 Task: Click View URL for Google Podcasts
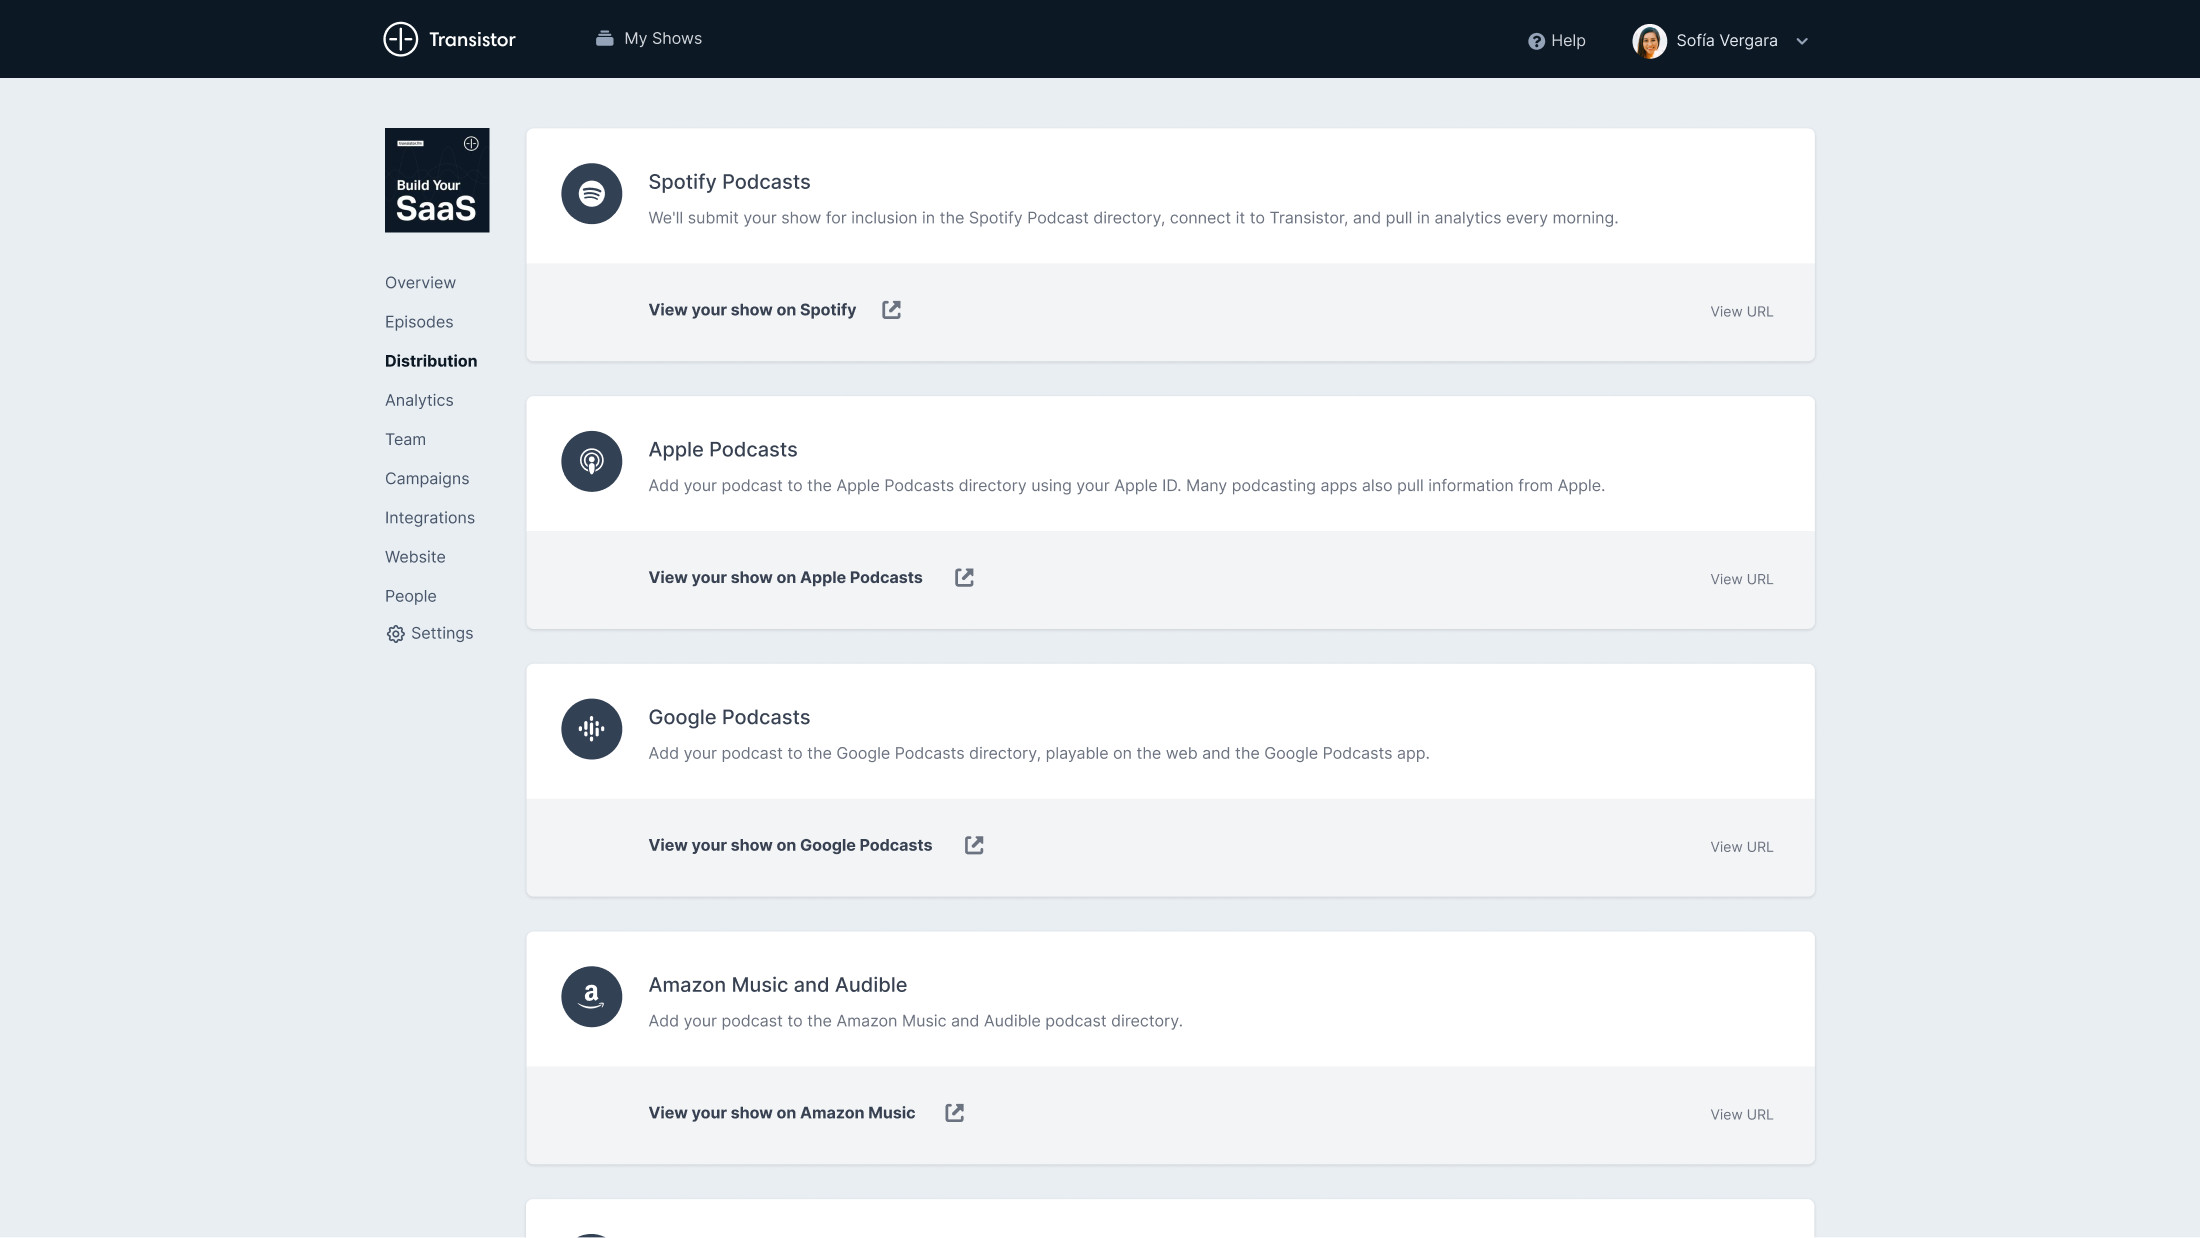[x=1741, y=847]
